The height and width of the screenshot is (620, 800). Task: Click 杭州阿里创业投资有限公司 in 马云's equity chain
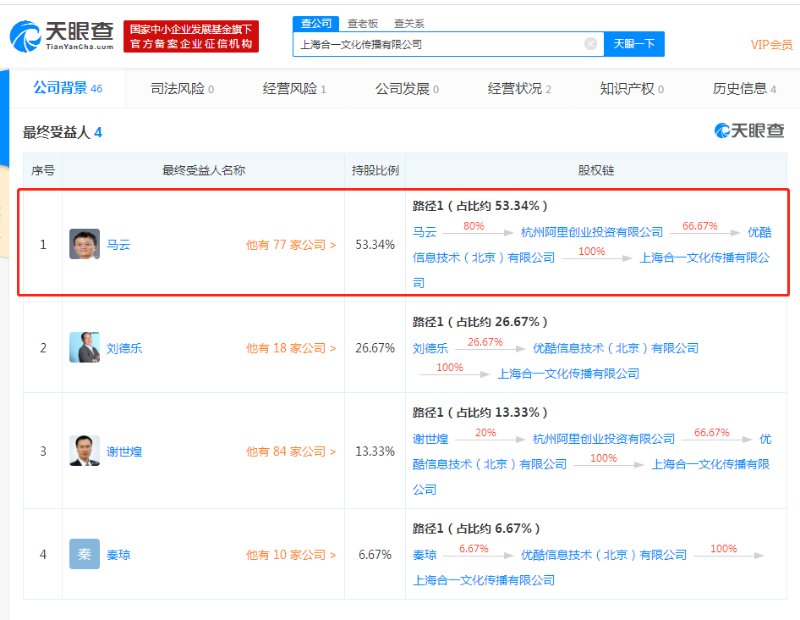point(592,232)
